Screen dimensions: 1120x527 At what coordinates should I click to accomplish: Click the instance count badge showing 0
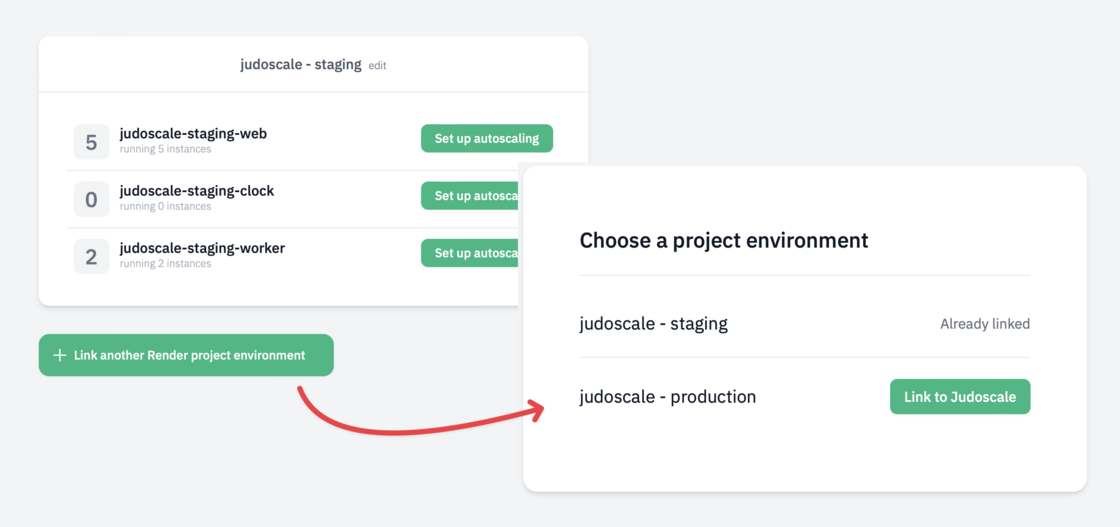pos(91,199)
